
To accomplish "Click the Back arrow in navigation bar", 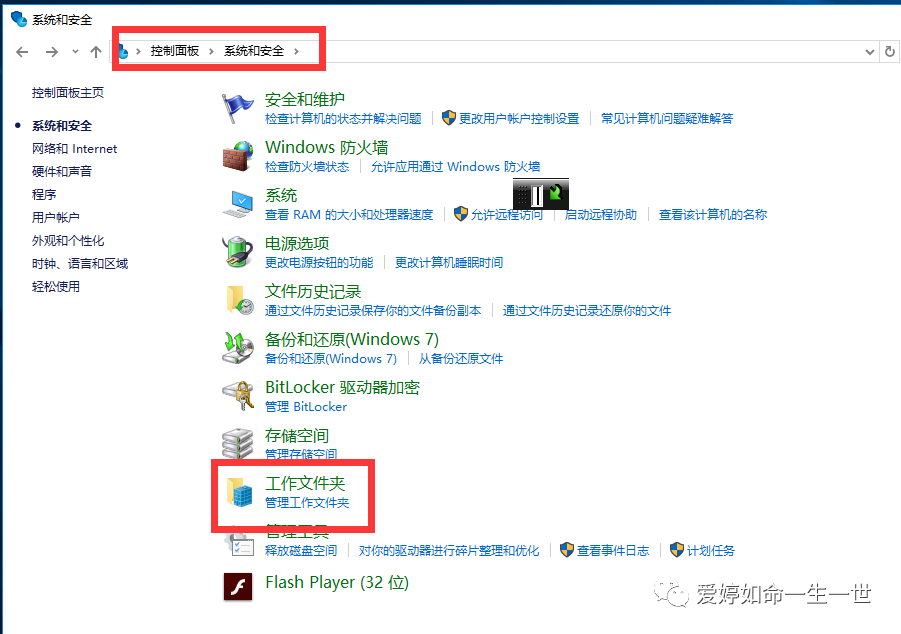I will (x=22, y=52).
